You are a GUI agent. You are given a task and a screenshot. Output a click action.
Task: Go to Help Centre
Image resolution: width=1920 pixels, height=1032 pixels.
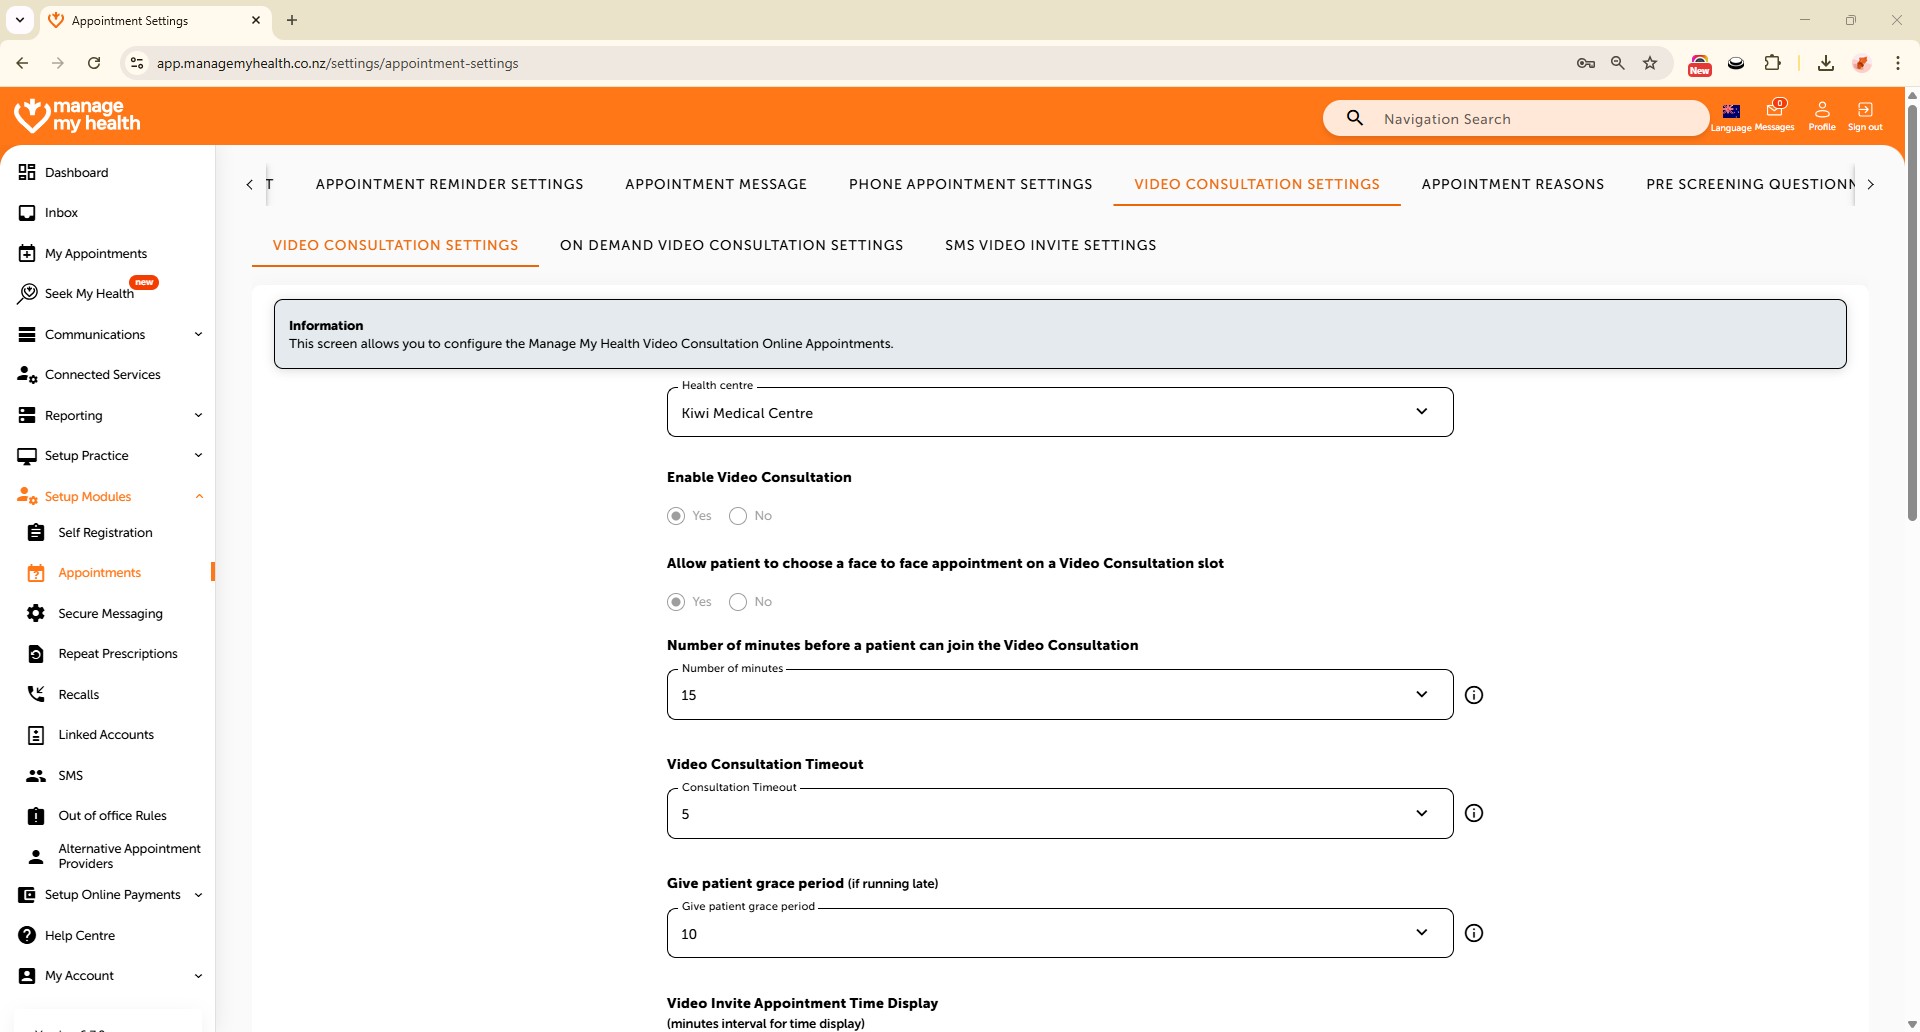80,936
